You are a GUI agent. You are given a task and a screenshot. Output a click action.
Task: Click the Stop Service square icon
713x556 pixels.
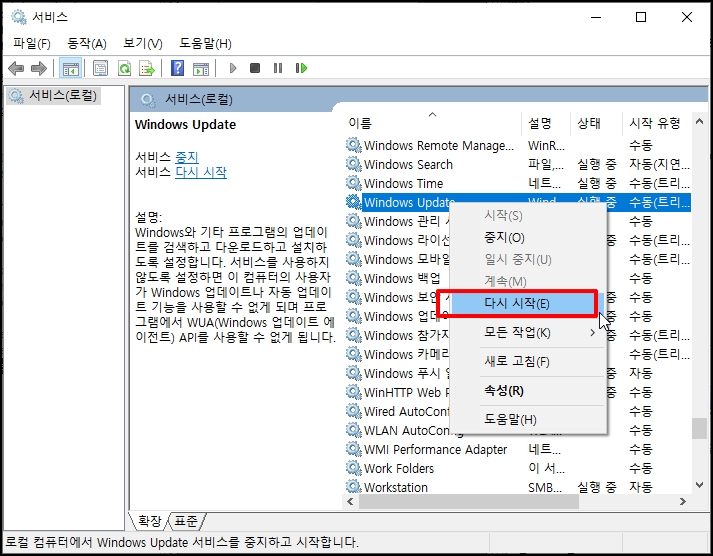(255, 68)
